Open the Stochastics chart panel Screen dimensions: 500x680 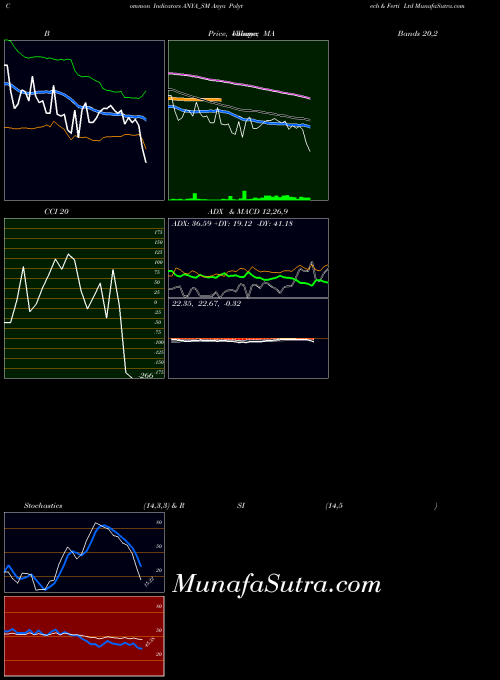point(85,552)
